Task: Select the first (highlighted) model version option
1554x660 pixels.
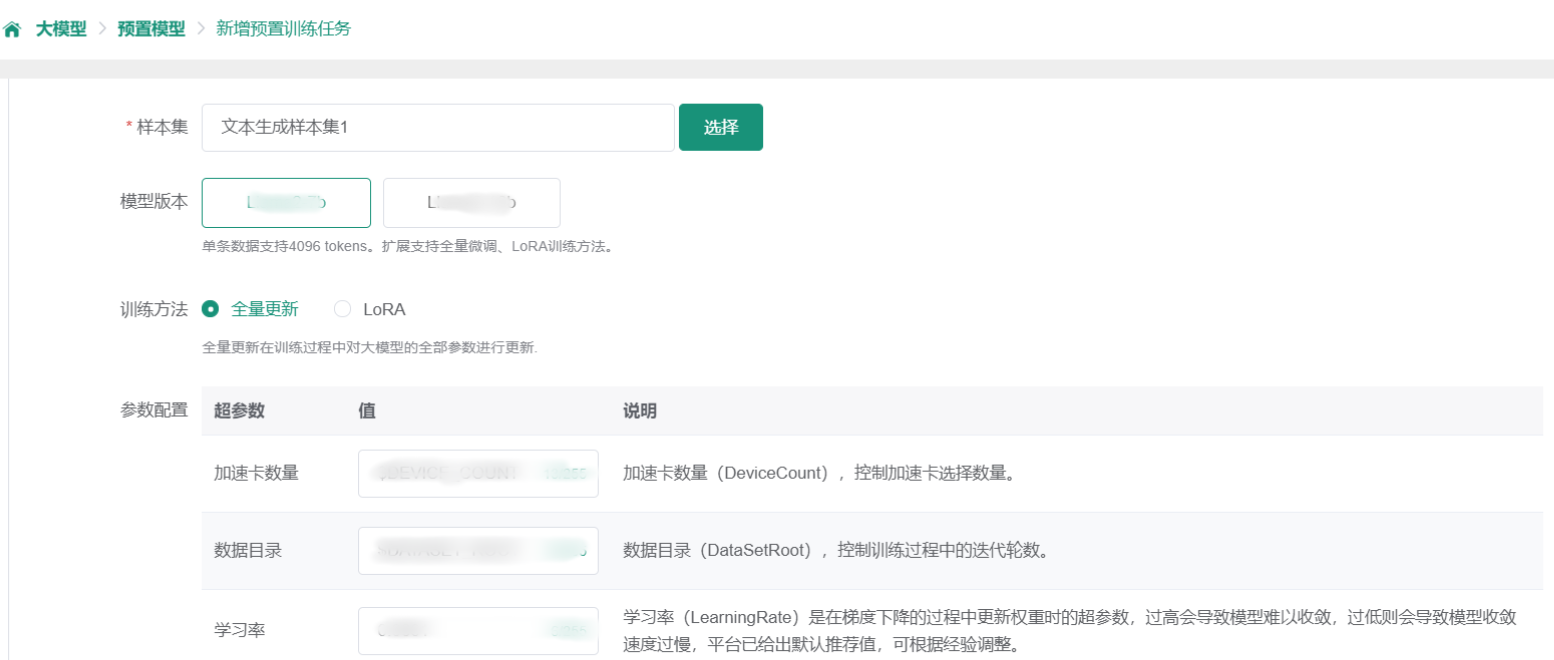Action: click(x=286, y=203)
